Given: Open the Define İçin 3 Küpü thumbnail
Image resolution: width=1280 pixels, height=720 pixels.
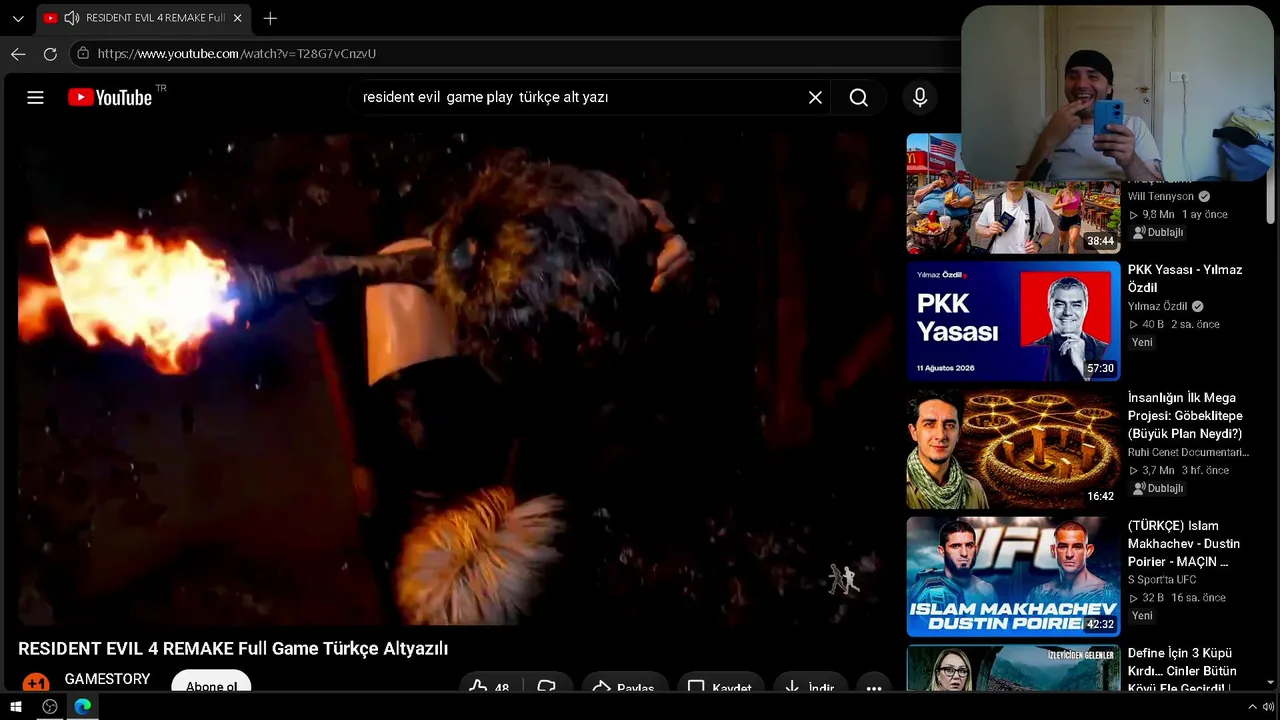Looking at the screenshot, I should (1013, 668).
